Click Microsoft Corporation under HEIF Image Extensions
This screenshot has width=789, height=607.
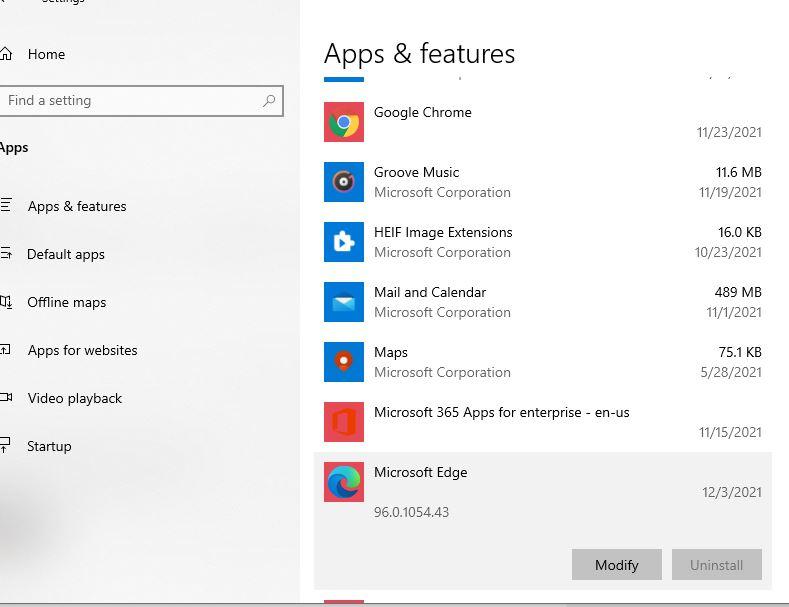[x=442, y=252]
